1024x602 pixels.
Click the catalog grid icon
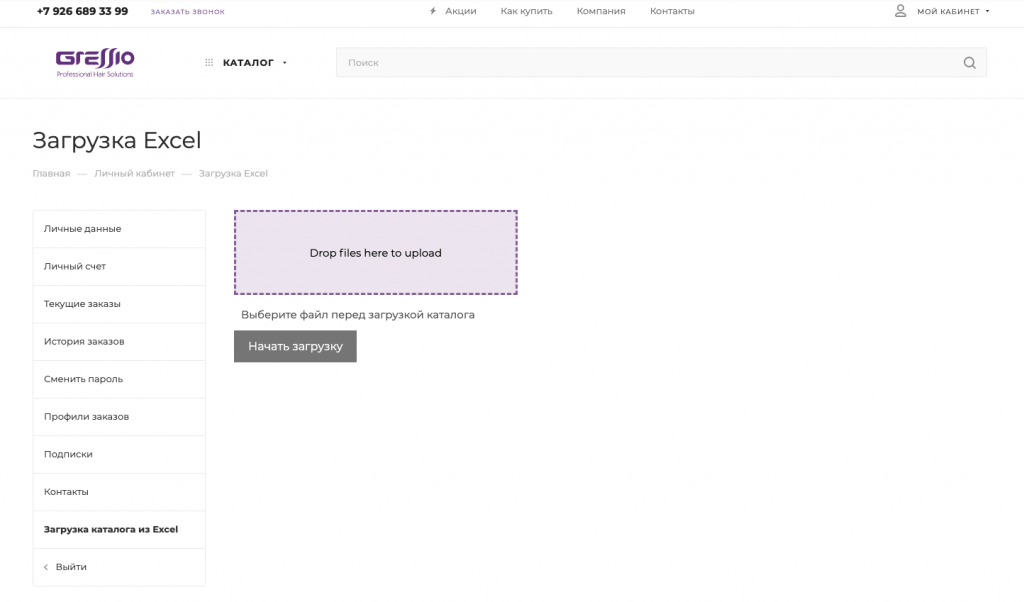pyautogui.click(x=209, y=63)
